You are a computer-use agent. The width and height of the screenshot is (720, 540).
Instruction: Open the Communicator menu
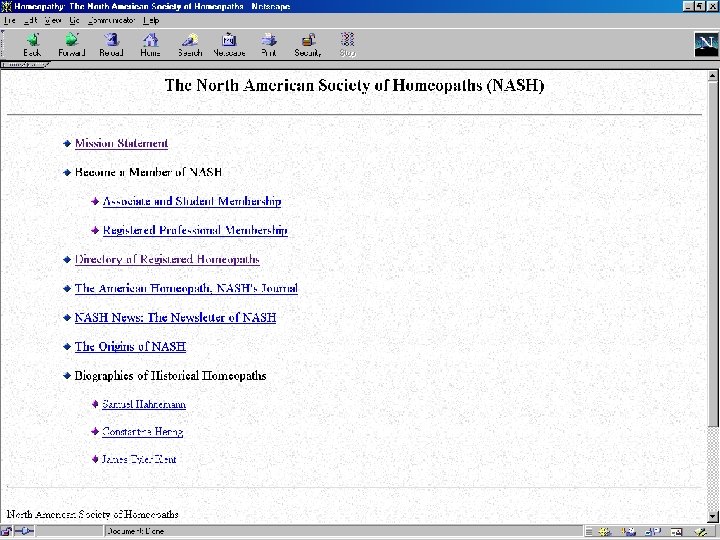click(112, 21)
